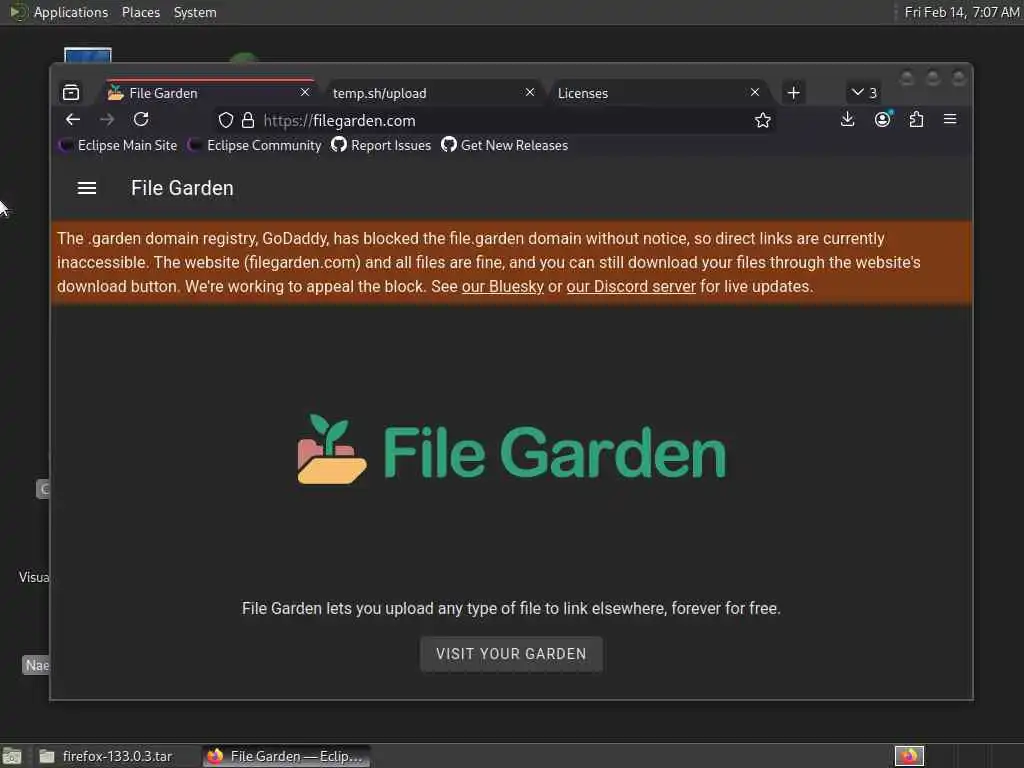The height and width of the screenshot is (768, 1024).
Task: Open the Firefox account icon
Action: coord(883,120)
